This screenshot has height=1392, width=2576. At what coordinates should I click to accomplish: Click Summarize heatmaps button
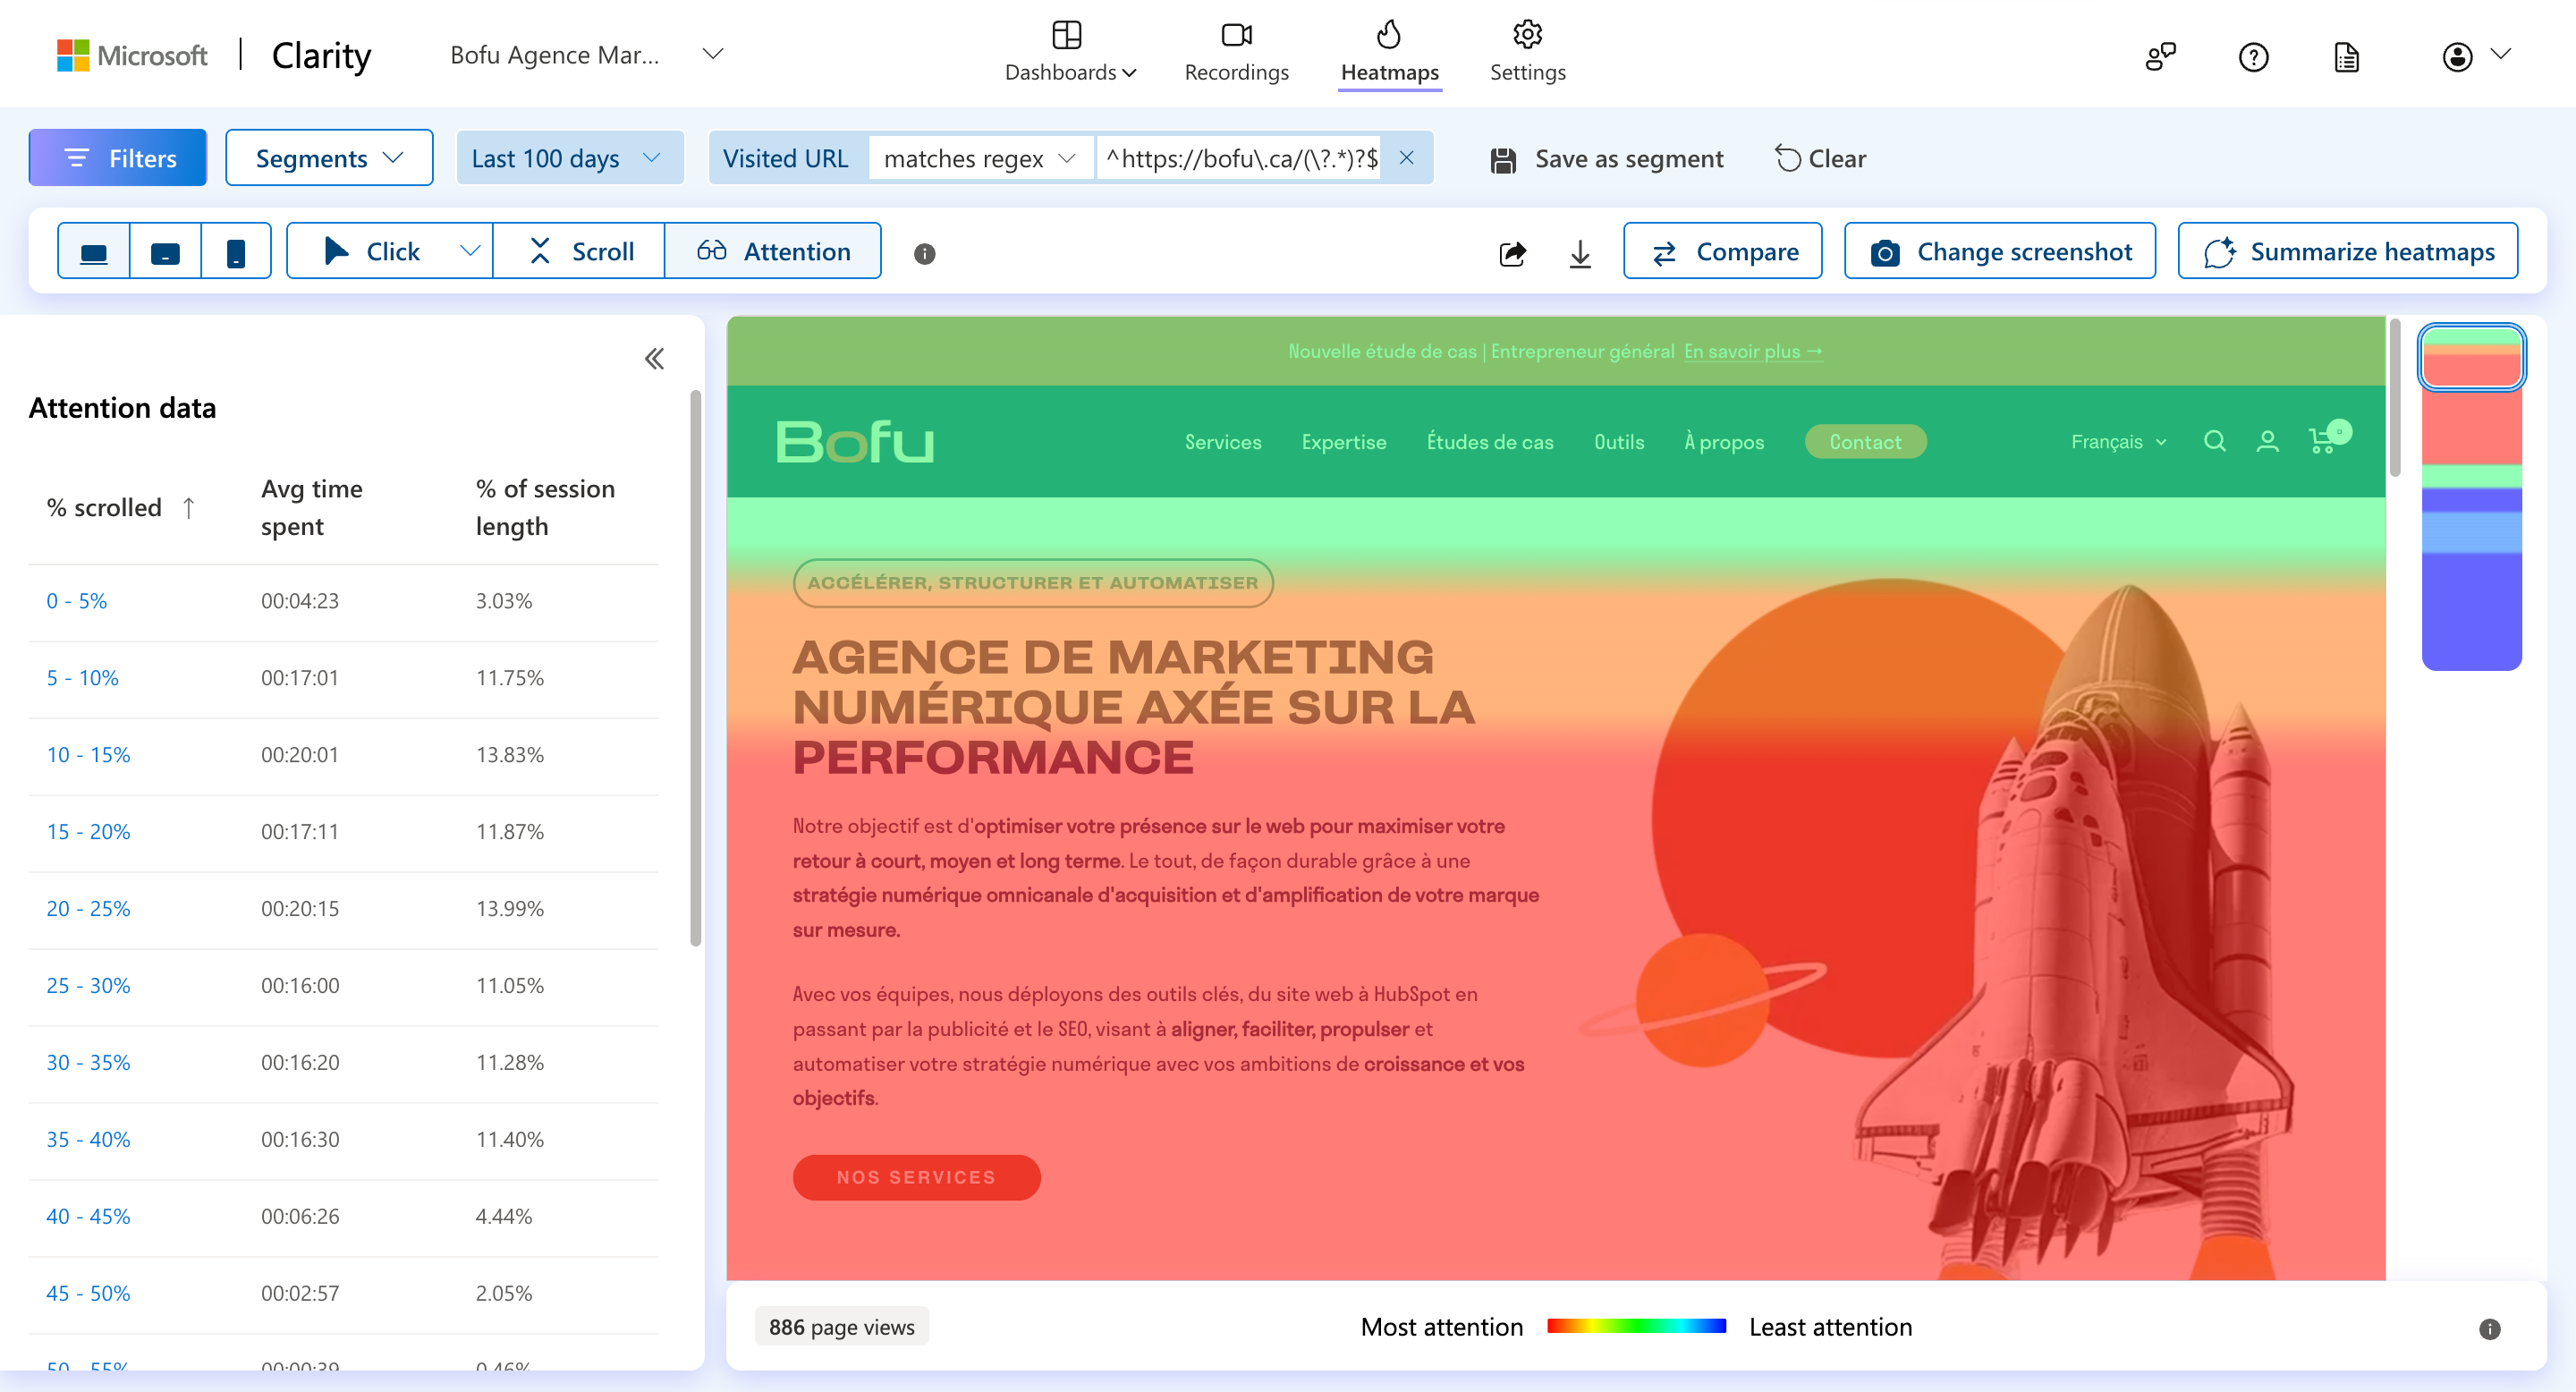(x=2347, y=252)
